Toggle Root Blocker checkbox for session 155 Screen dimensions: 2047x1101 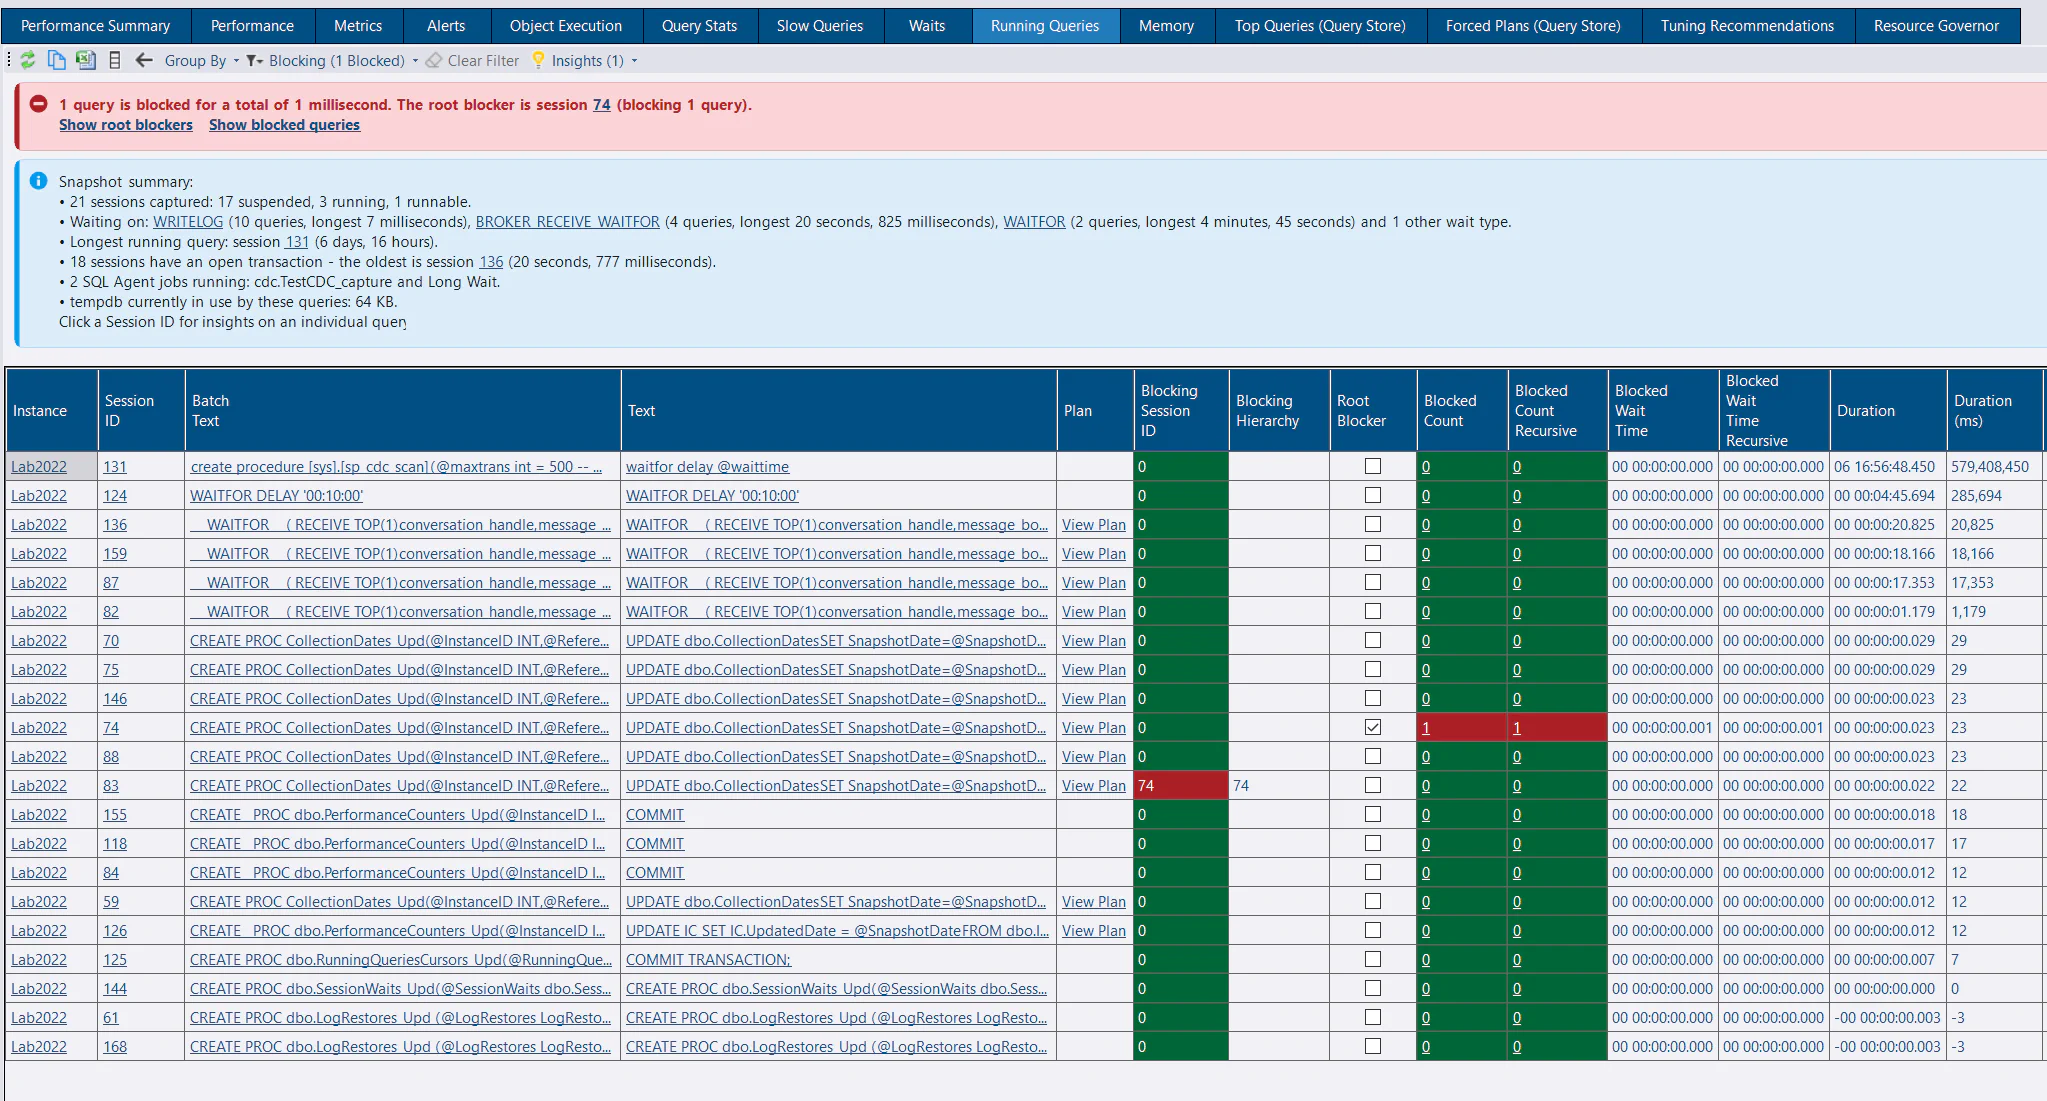[x=1373, y=814]
